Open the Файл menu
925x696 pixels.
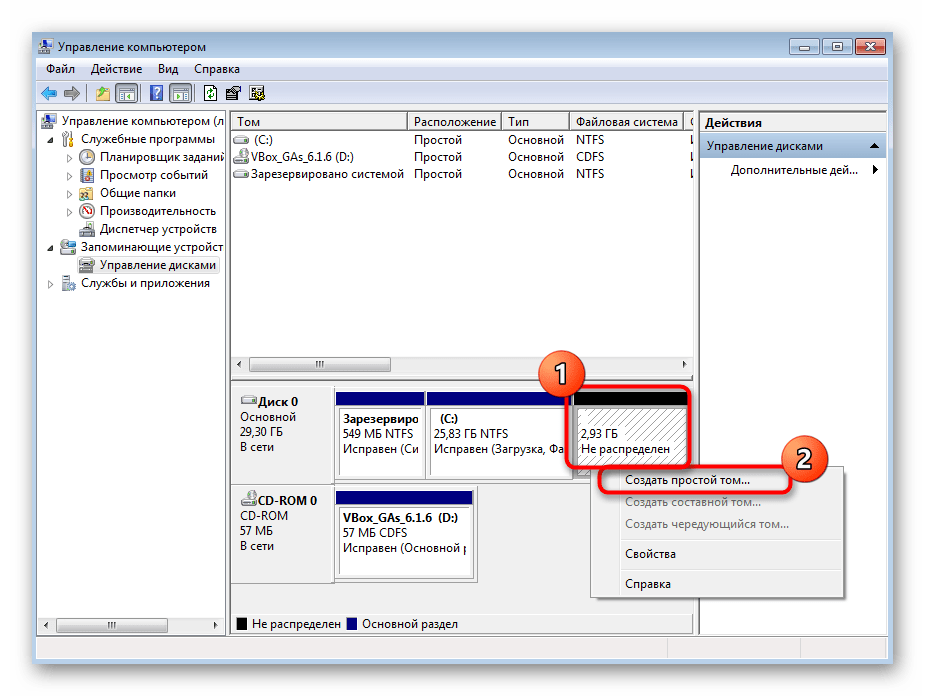point(60,69)
